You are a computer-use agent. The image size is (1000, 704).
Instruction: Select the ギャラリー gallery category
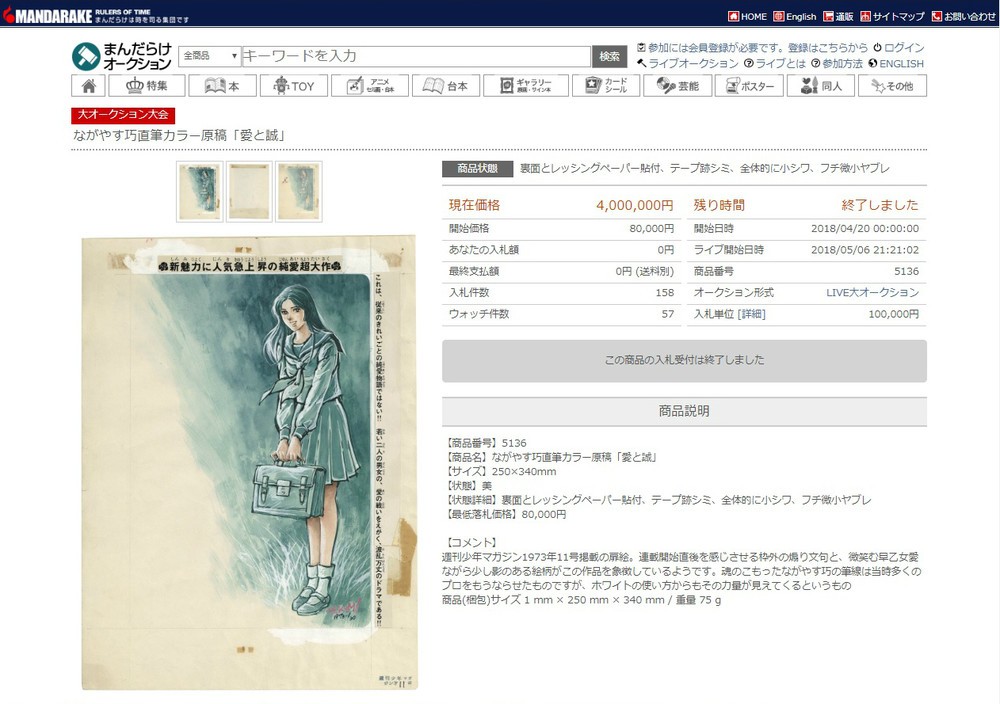pos(525,86)
